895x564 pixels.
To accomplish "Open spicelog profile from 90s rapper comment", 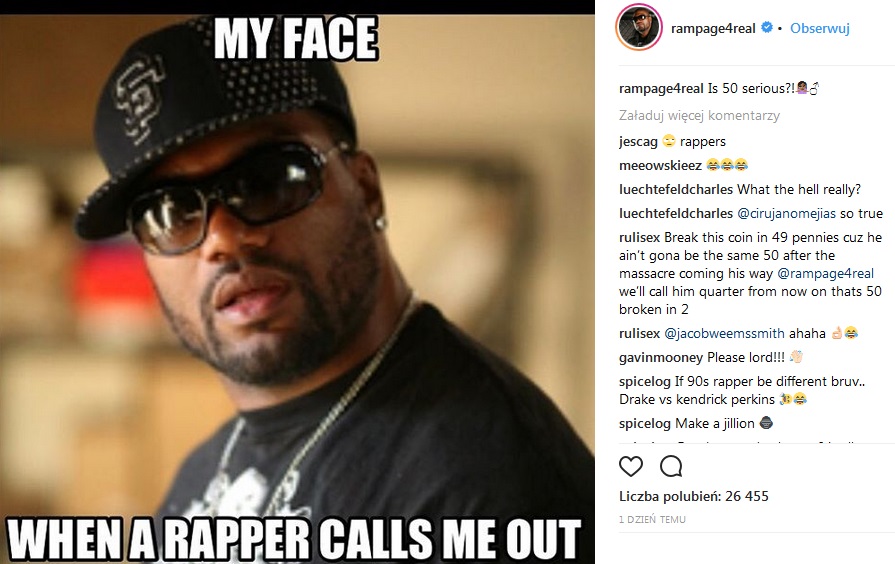I will [x=645, y=381].
